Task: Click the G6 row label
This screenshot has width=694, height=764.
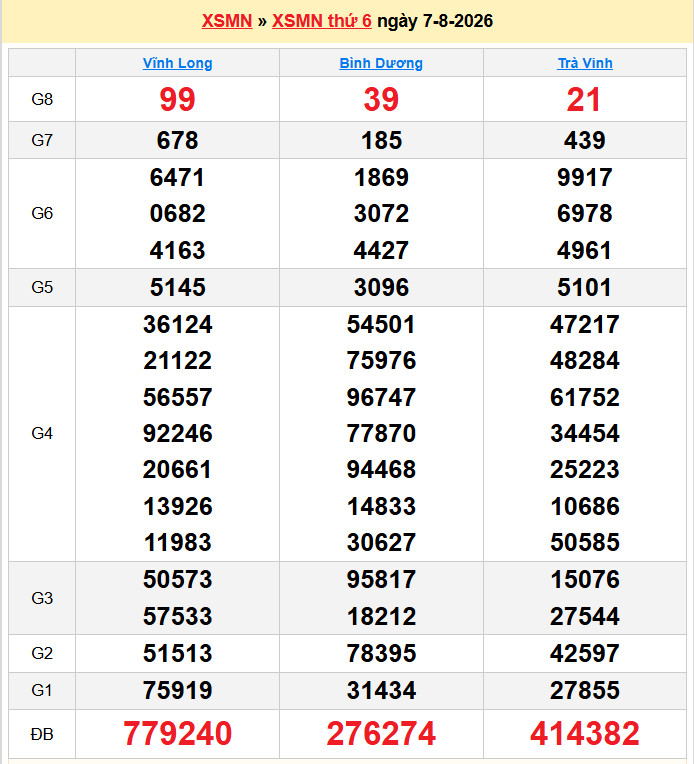Action: pyautogui.click(x=42, y=213)
